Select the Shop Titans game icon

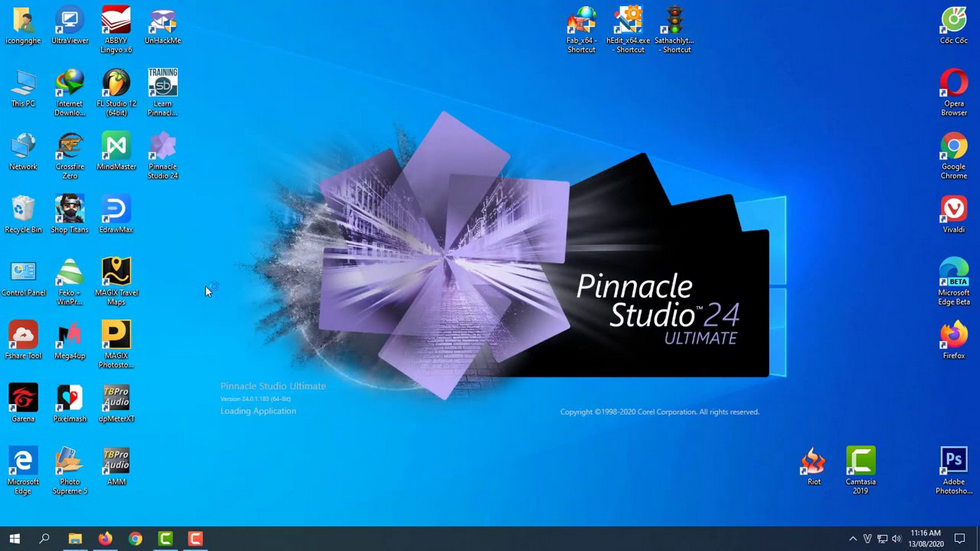tap(69, 214)
